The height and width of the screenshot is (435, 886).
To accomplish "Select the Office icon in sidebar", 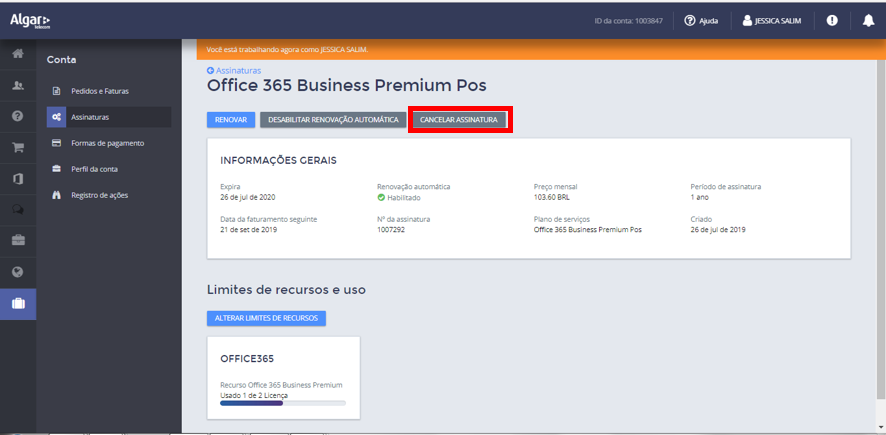I will [18, 178].
